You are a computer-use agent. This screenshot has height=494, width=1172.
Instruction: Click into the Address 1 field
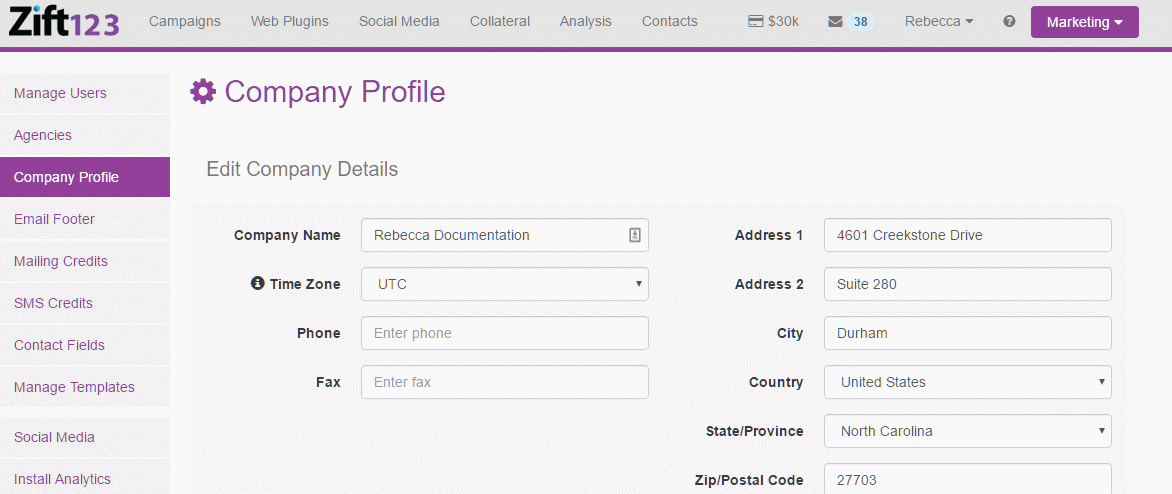click(967, 235)
